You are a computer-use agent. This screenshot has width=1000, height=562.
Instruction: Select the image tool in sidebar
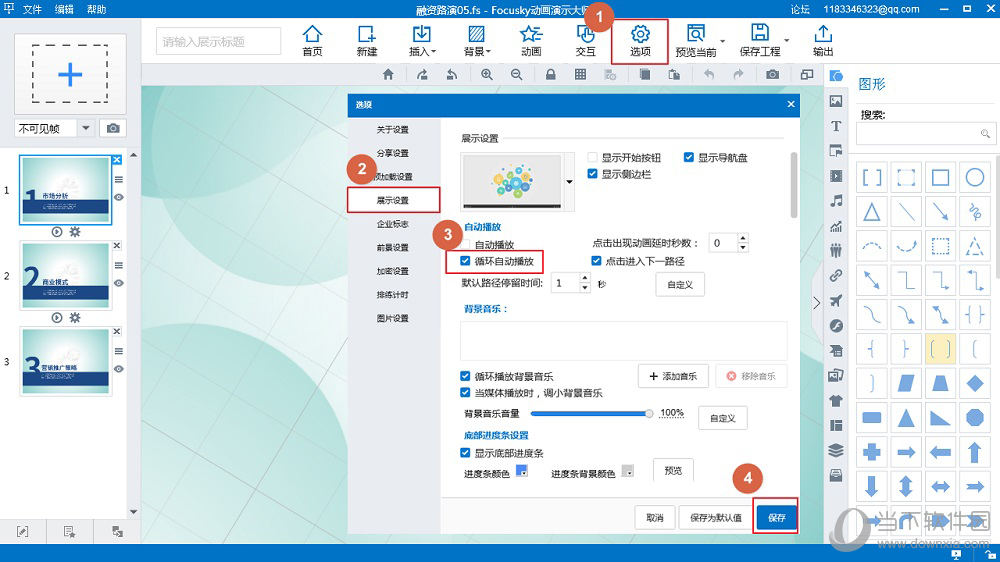coord(836,101)
